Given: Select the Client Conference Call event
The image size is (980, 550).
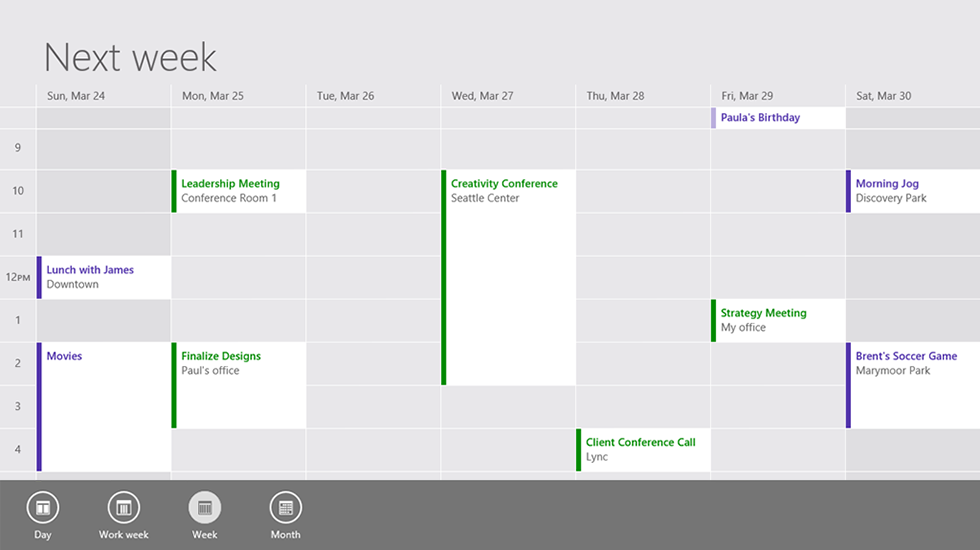Looking at the screenshot, I should pyautogui.click(x=644, y=450).
